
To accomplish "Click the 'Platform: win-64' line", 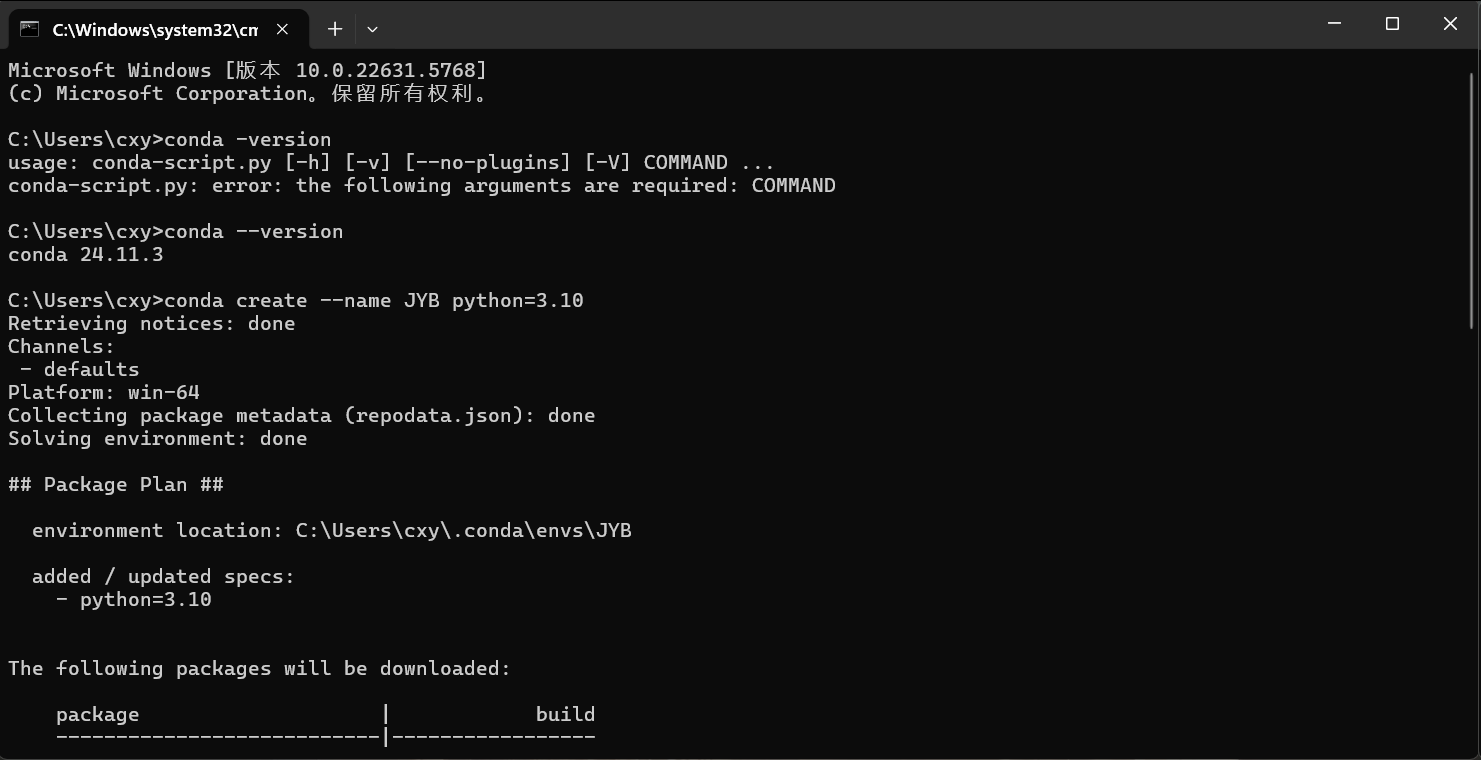I will [x=104, y=393].
